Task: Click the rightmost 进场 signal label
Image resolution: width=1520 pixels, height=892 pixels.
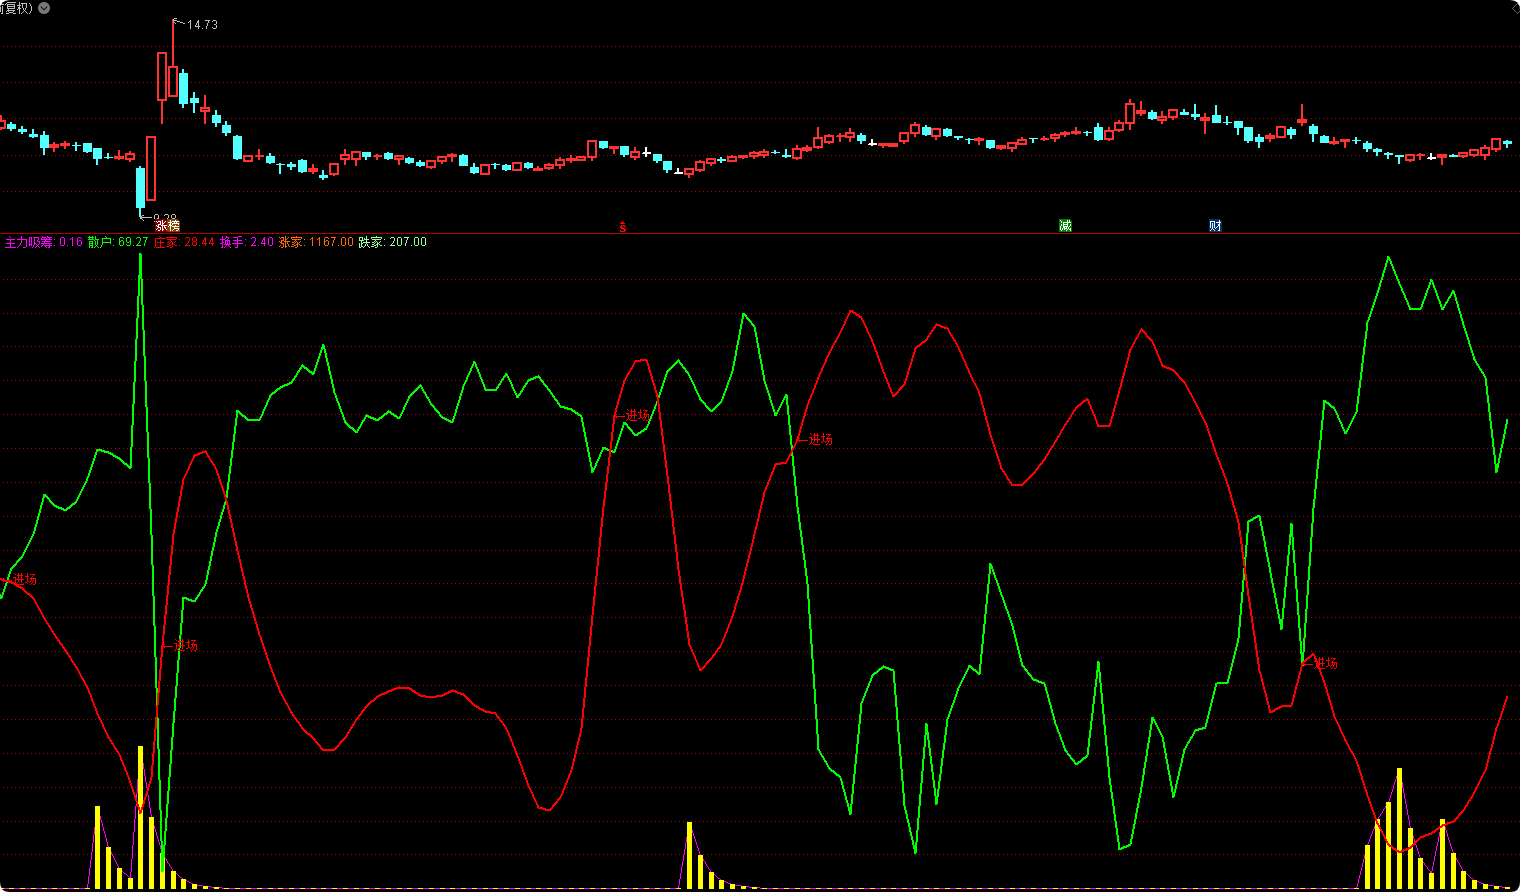Action: [x=1325, y=663]
